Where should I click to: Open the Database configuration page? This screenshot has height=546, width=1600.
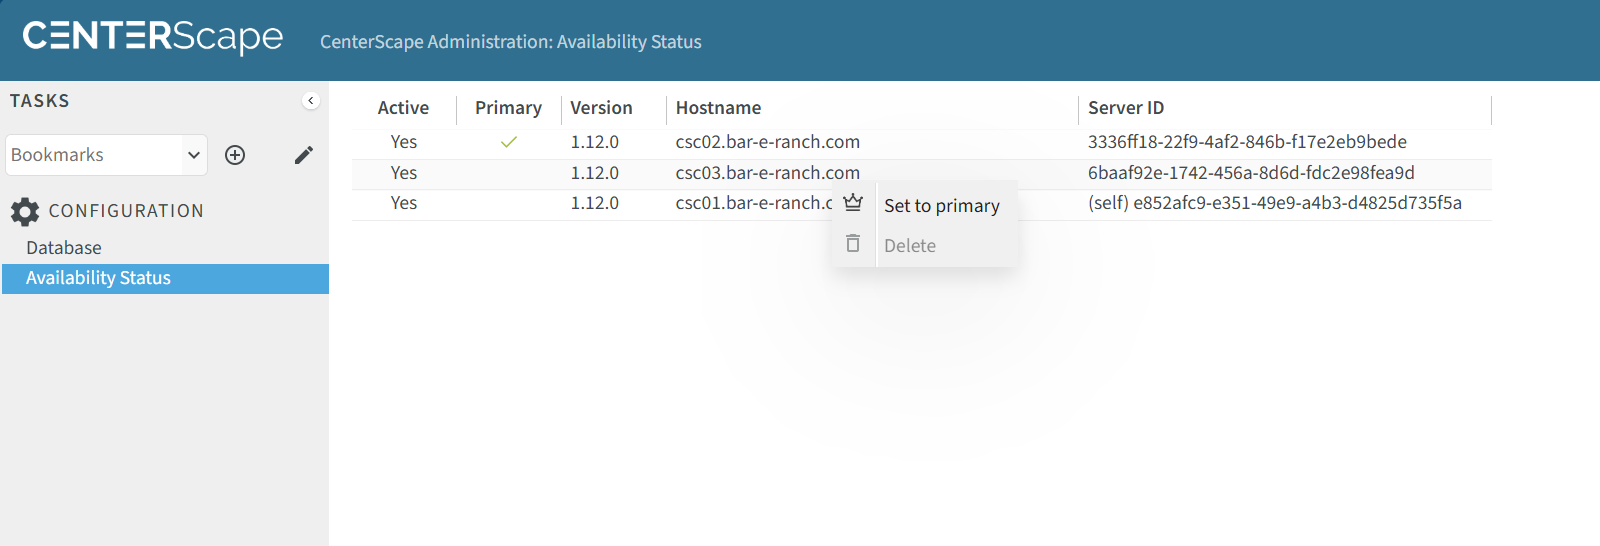pyautogui.click(x=64, y=248)
